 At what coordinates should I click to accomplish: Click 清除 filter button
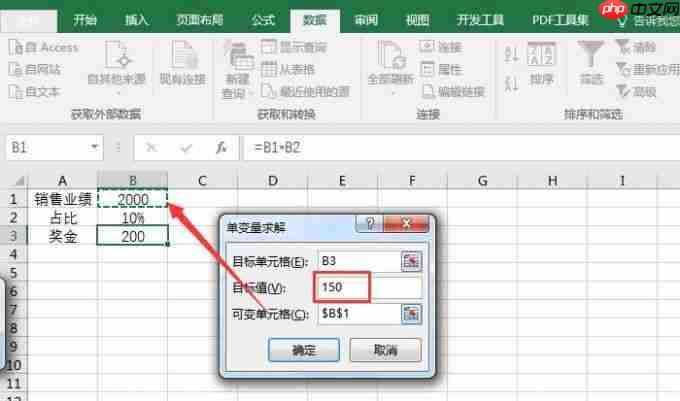636,47
